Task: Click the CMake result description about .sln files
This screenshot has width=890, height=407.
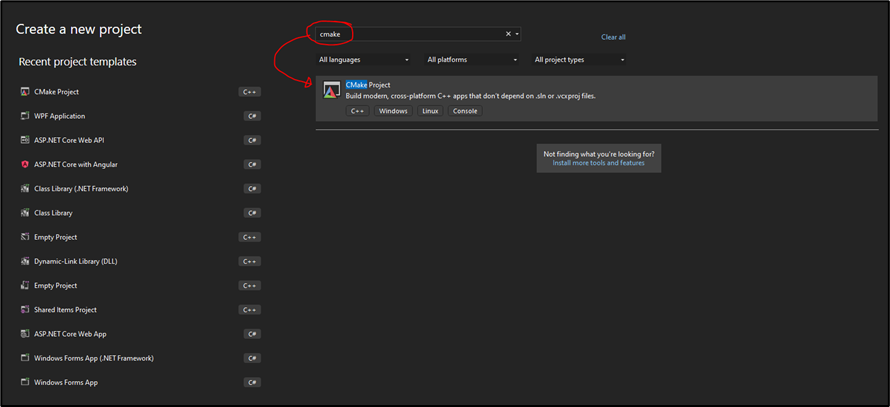Action: point(471,96)
